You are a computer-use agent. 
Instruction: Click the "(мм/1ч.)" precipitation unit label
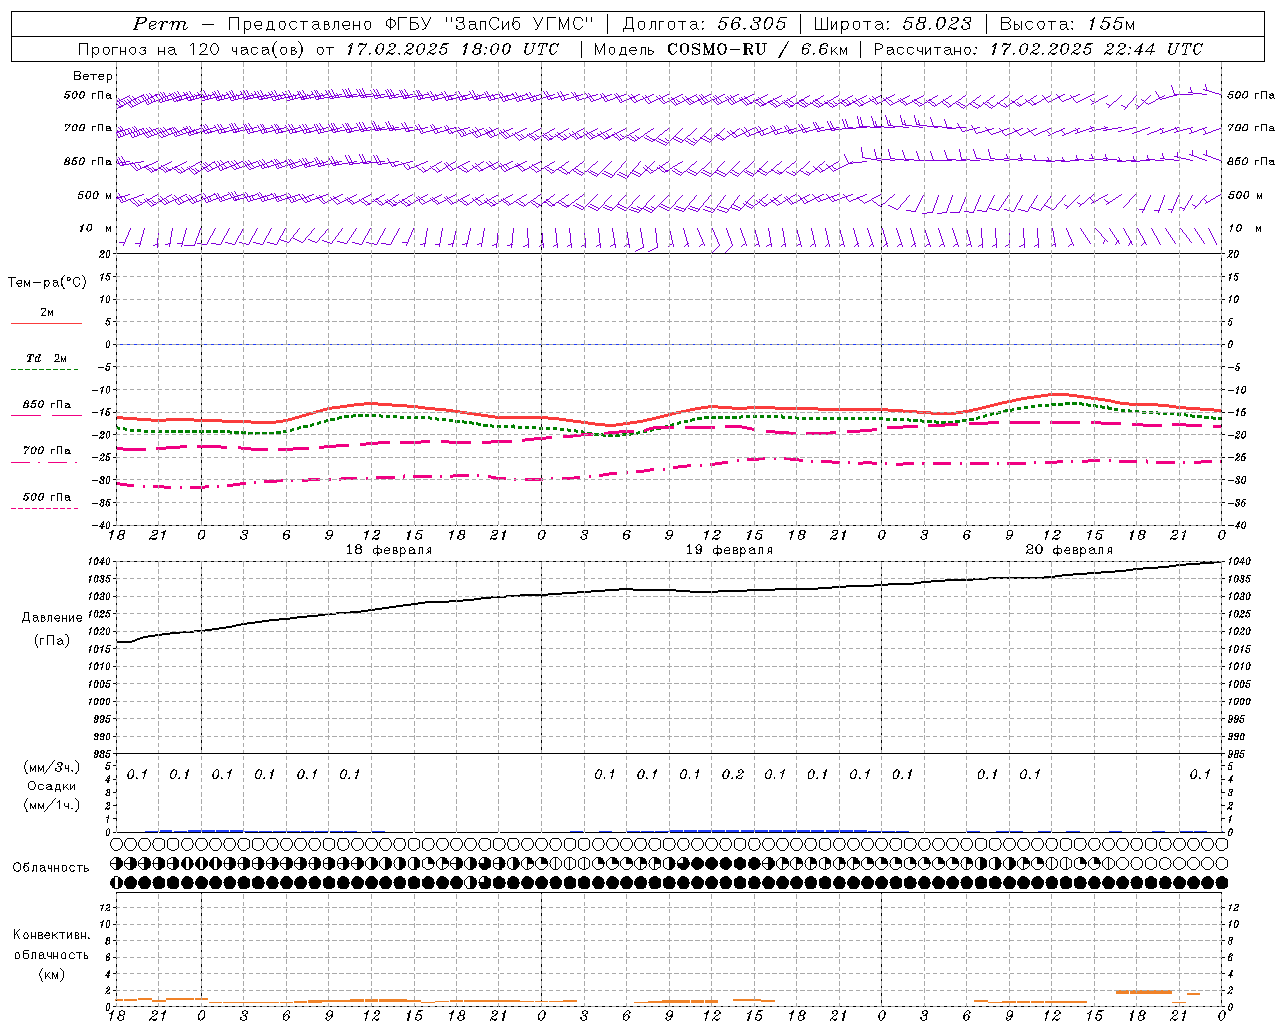pos(52,805)
